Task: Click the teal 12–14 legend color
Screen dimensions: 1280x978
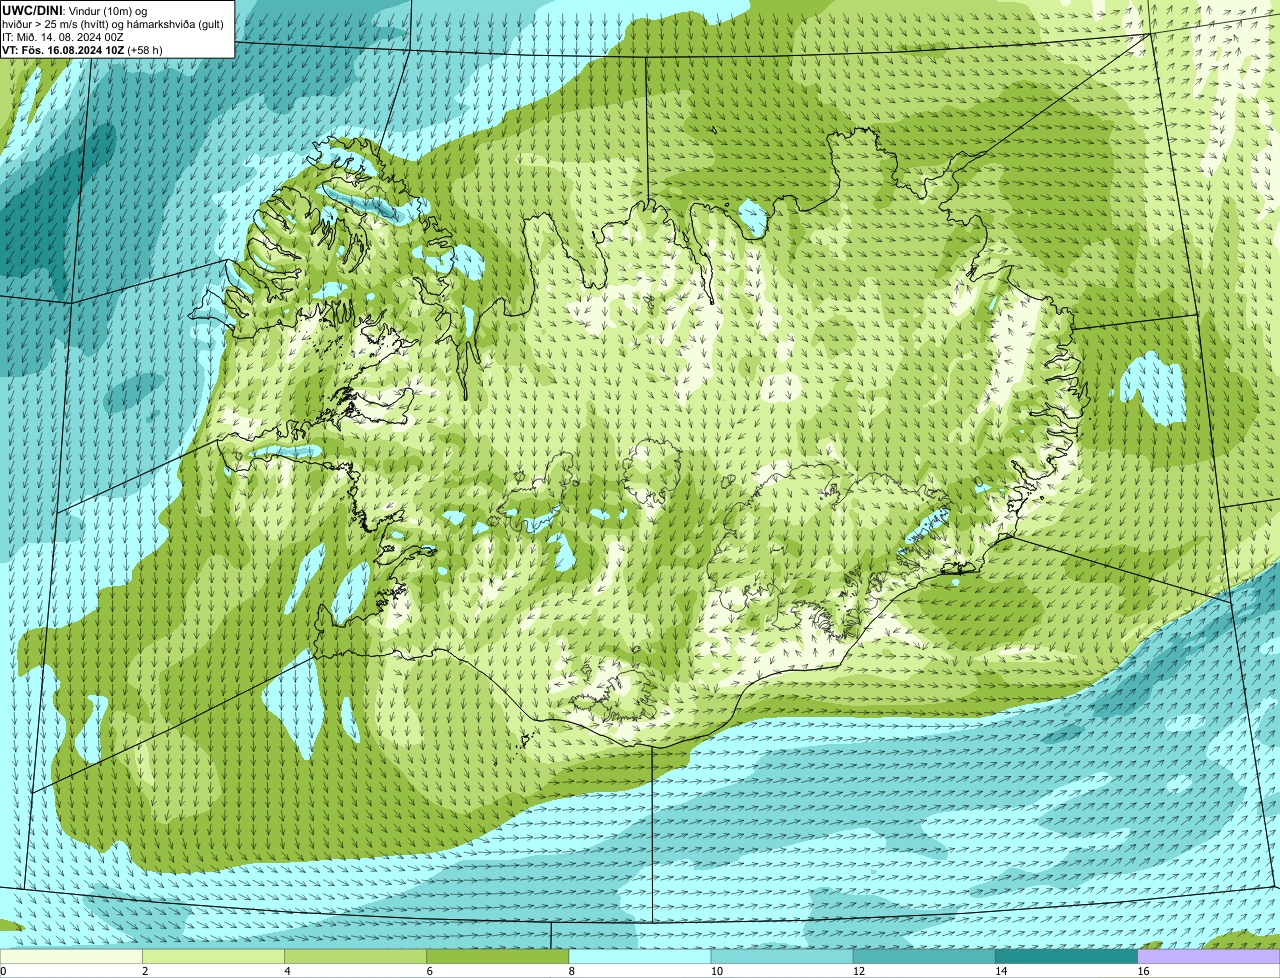Action: tap(924, 957)
